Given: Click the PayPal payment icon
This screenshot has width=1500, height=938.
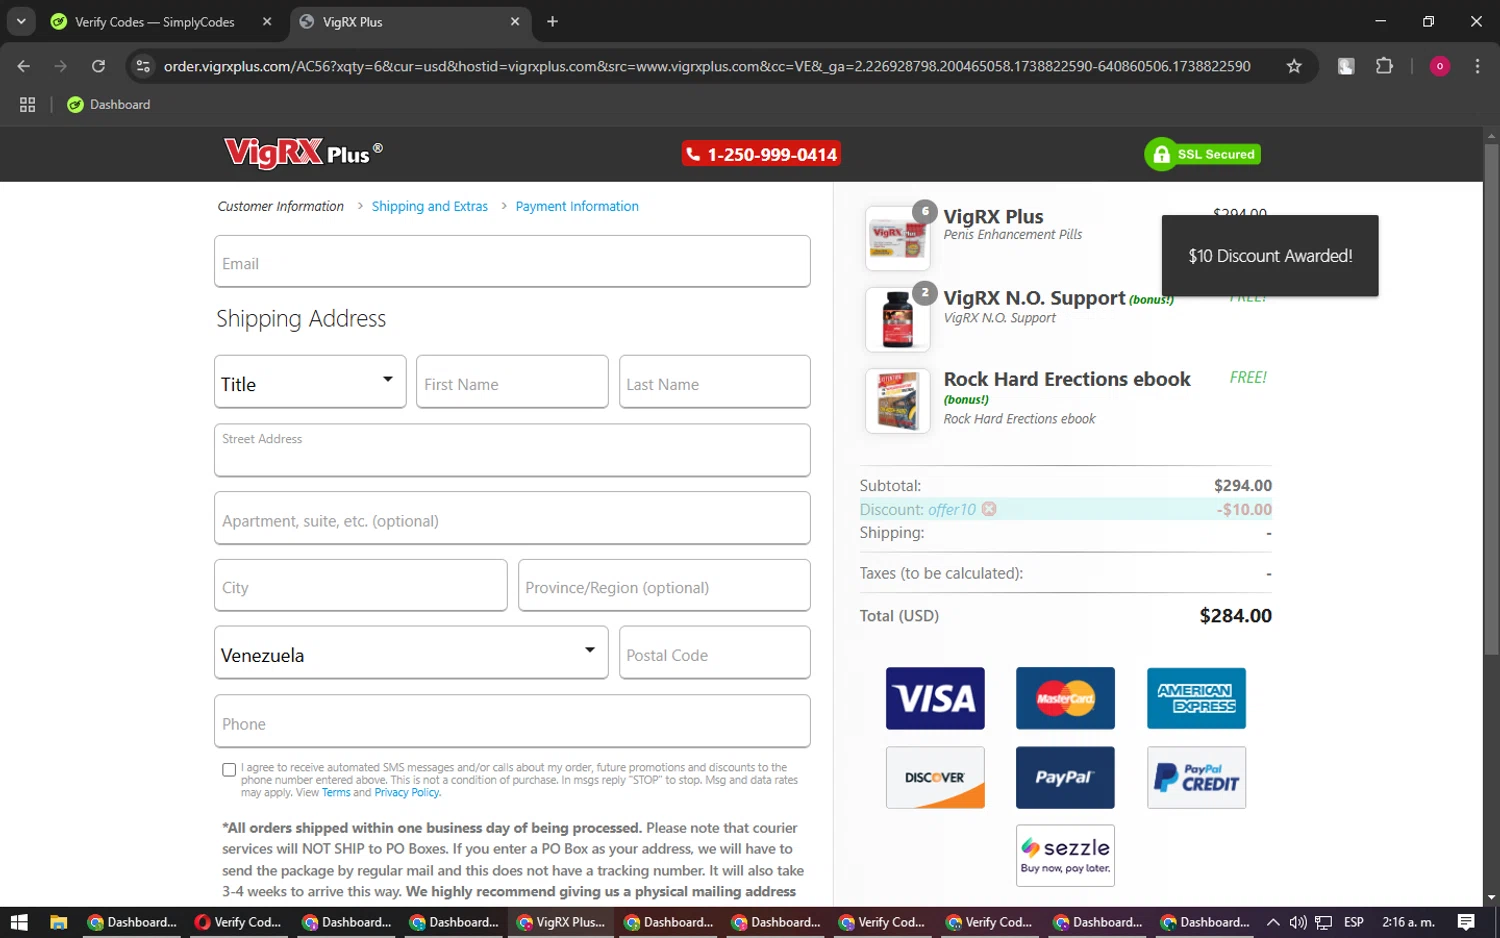Looking at the screenshot, I should coord(1065,777).
